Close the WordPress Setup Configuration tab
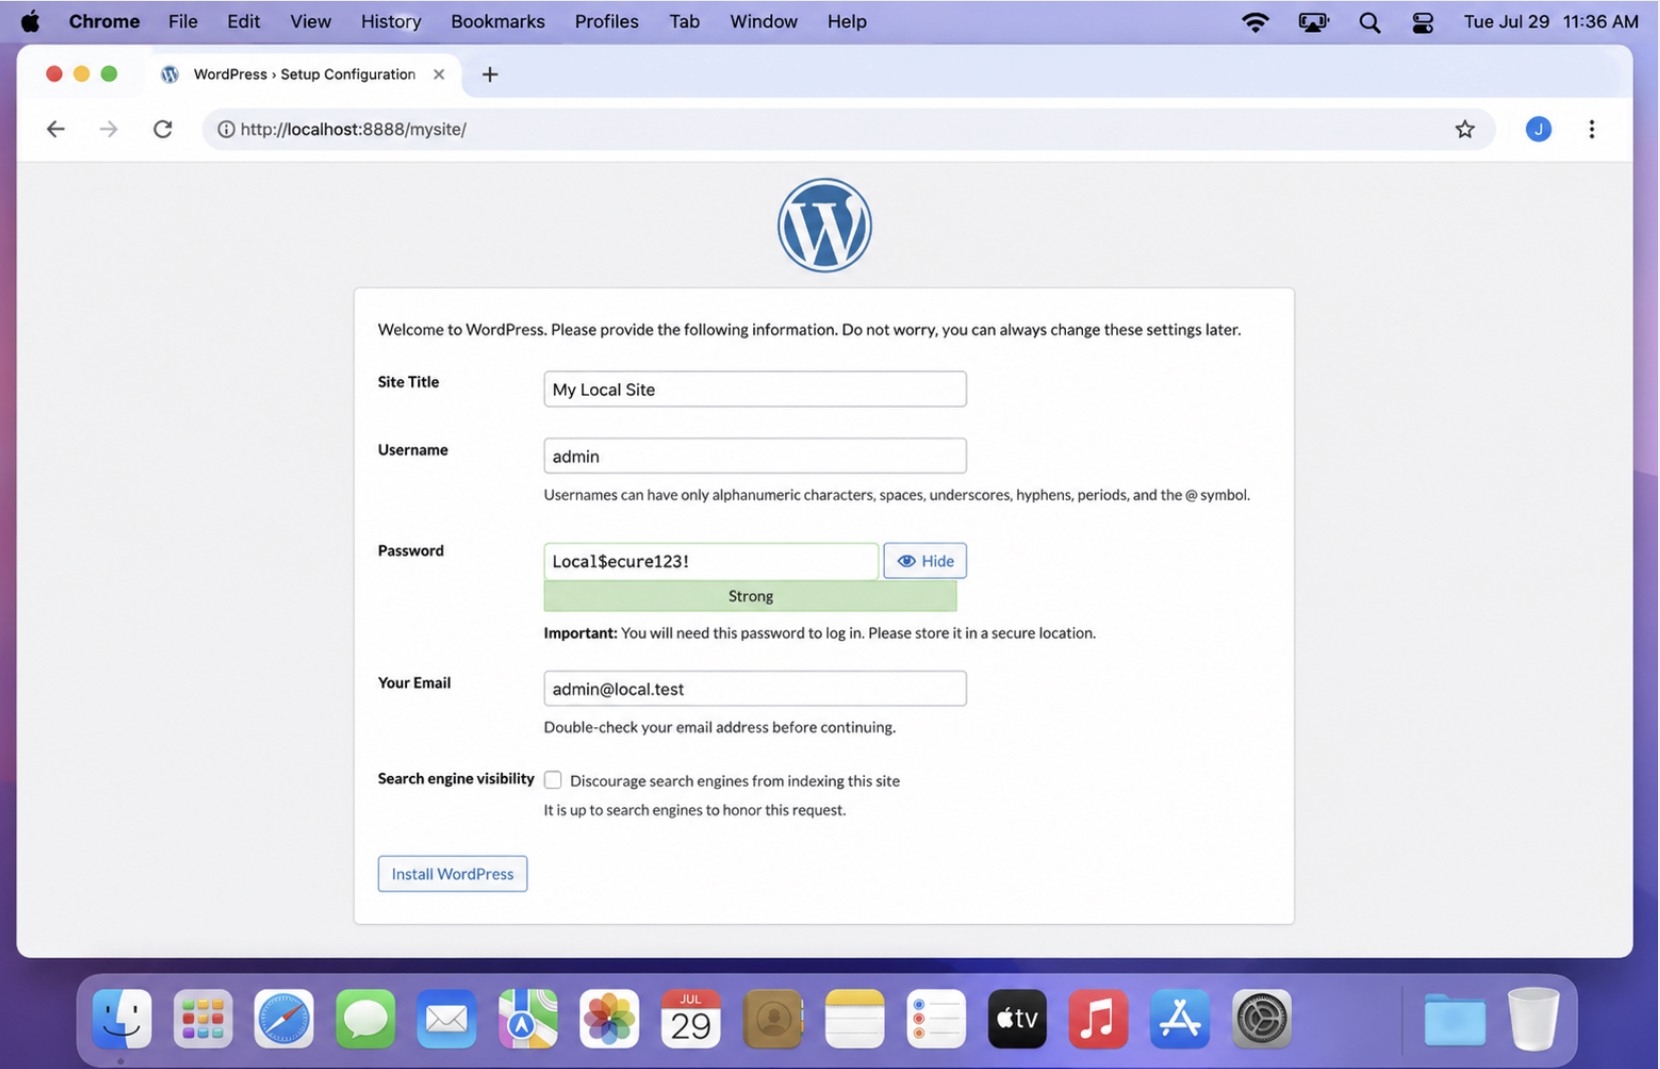 click(439, 74)
